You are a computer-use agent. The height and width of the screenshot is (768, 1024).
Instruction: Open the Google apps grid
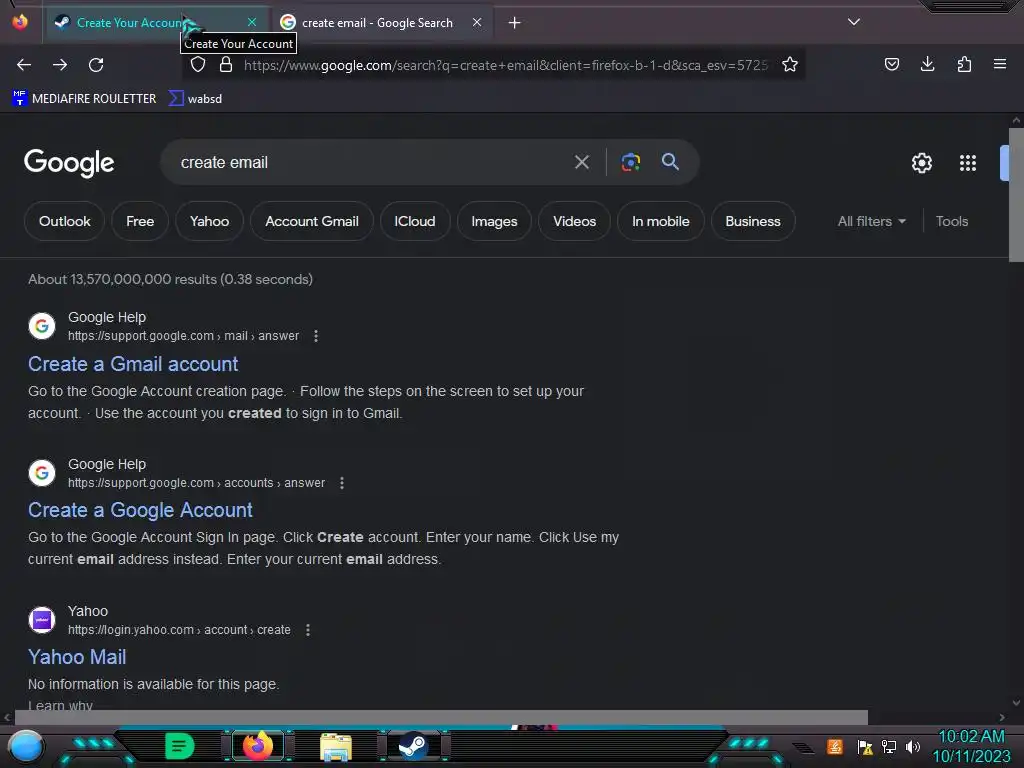click(x=968, y=163)
